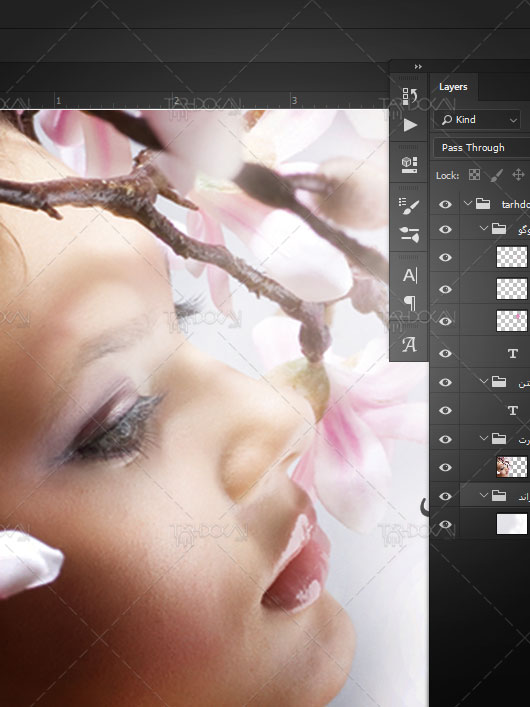530x707 pixels.
Task: Hide white background layer via eye icon
Action: [445, 524]
